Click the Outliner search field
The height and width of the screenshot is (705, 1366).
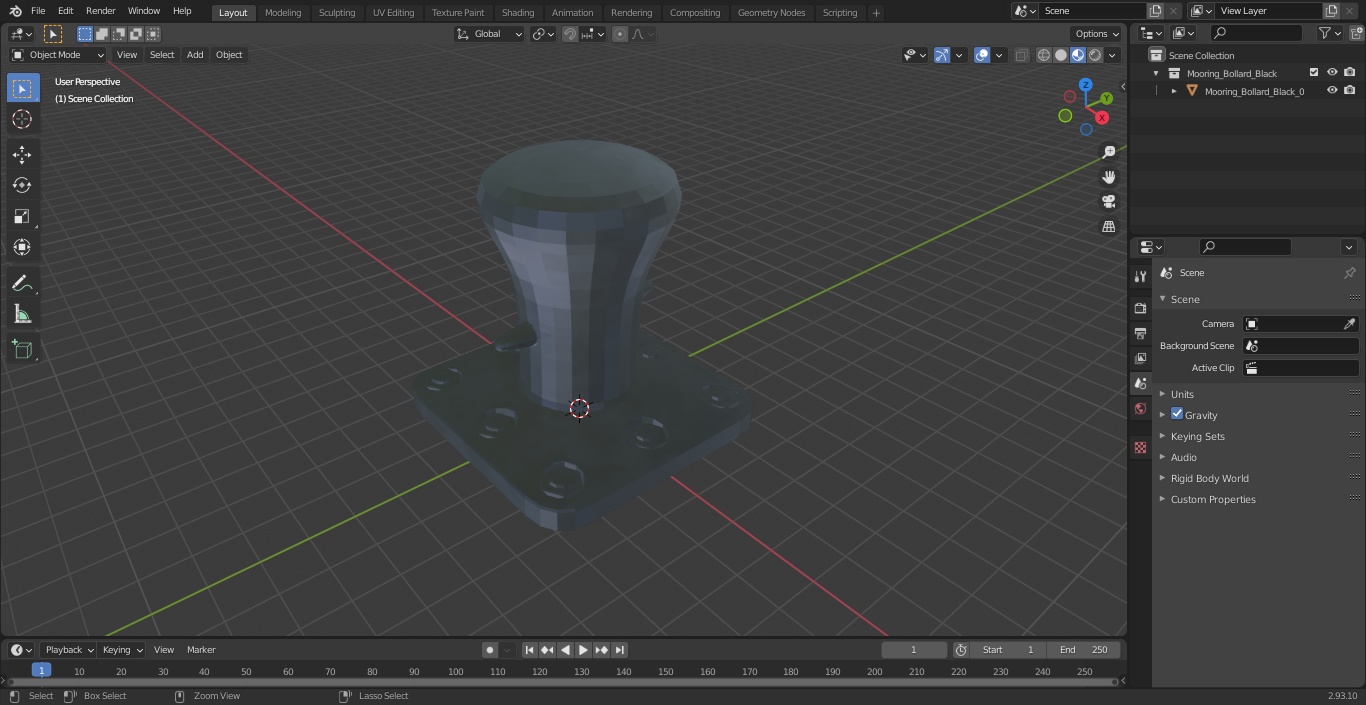[x=1256, y=33]
